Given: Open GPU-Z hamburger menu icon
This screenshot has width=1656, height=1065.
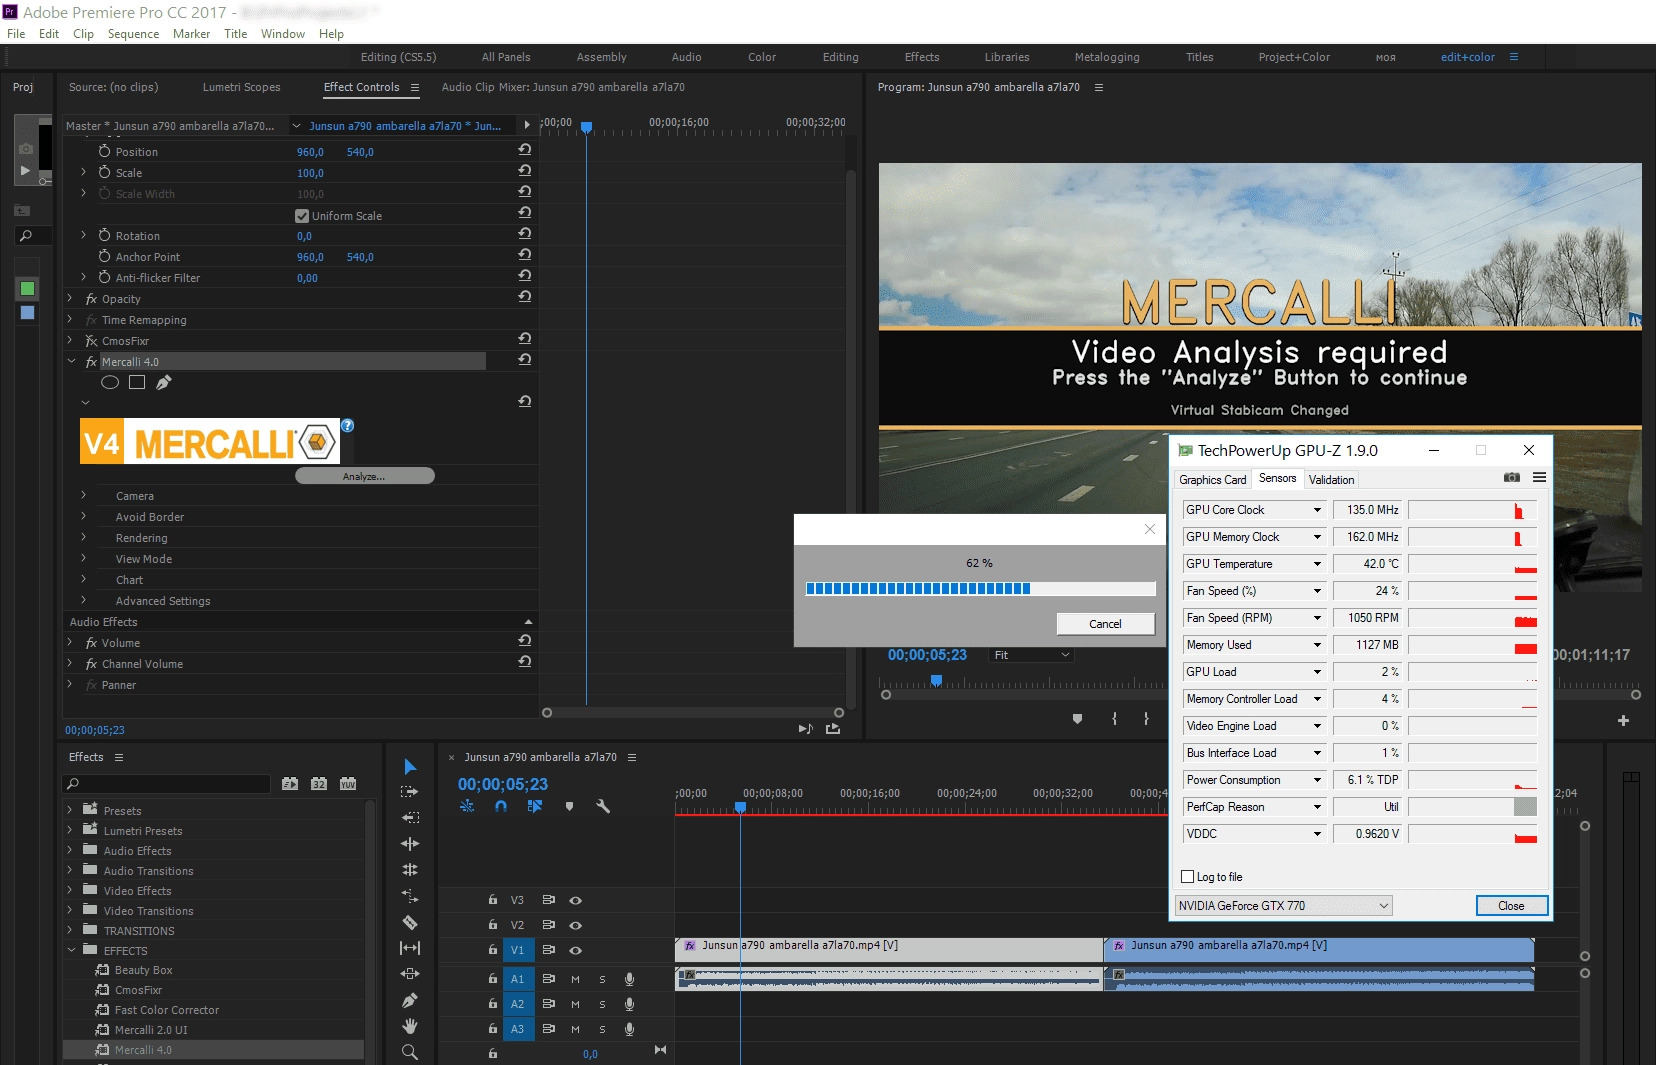Looking at the screenshot, I should 1539,478.
